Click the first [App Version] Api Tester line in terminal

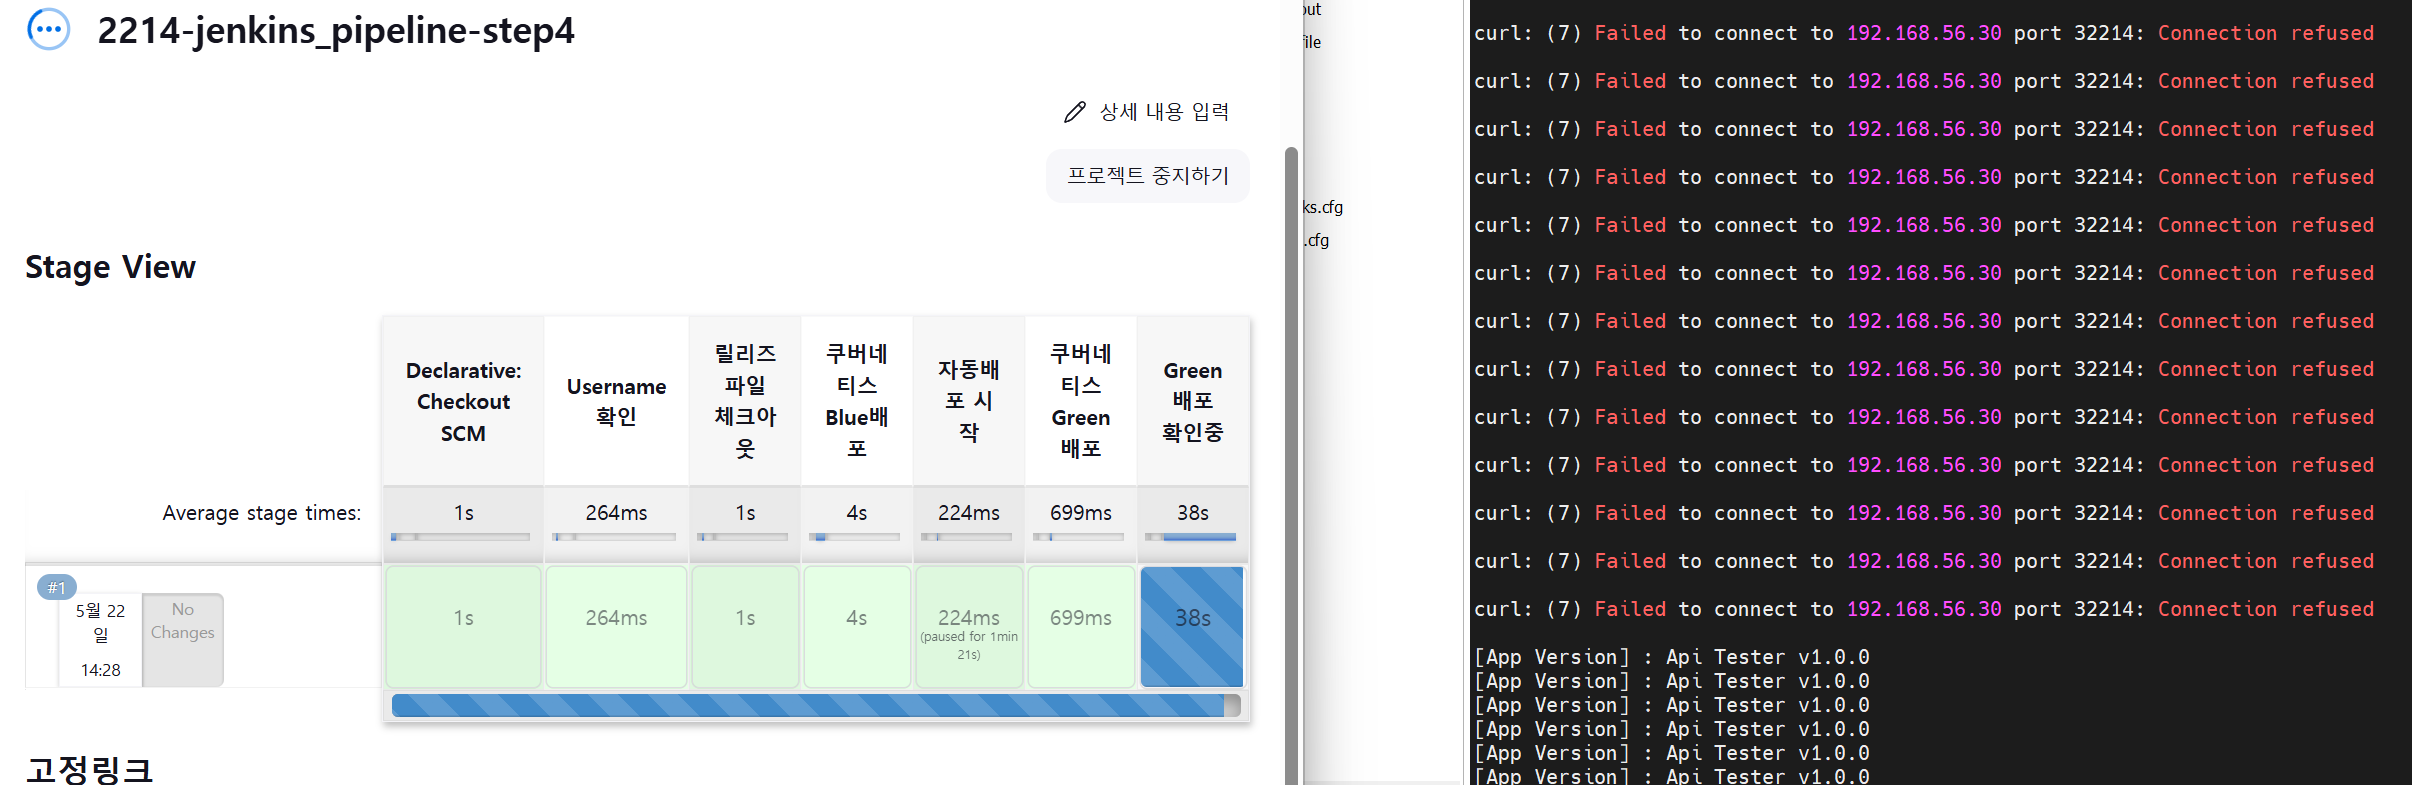1671,657
